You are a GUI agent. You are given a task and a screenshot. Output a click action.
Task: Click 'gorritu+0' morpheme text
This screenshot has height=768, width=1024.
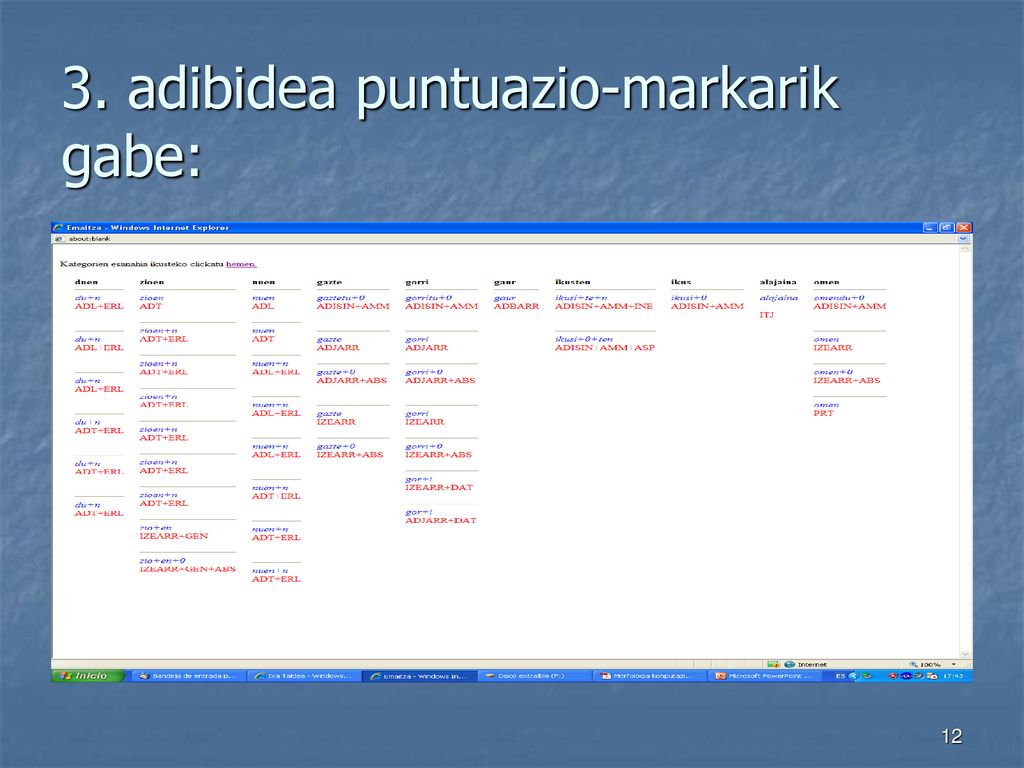coord(428,298)
